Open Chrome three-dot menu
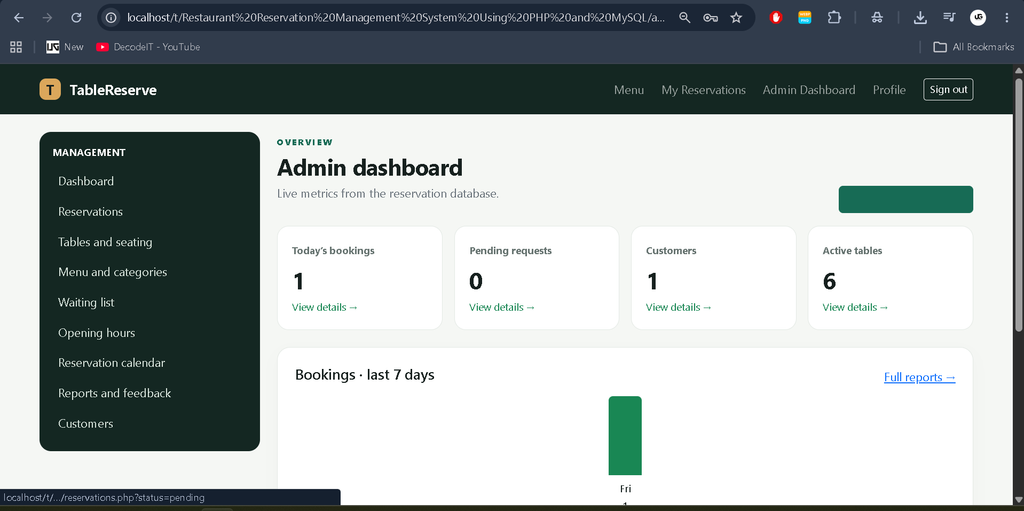This screenshot has height=511, width=1024. click(1006, 18)
